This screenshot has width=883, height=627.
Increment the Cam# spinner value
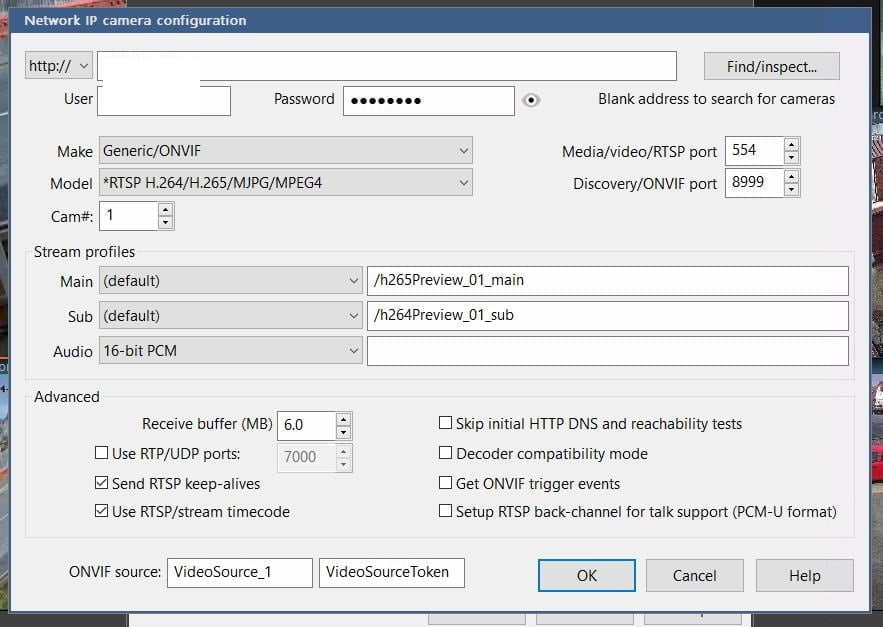pos(165,210)
